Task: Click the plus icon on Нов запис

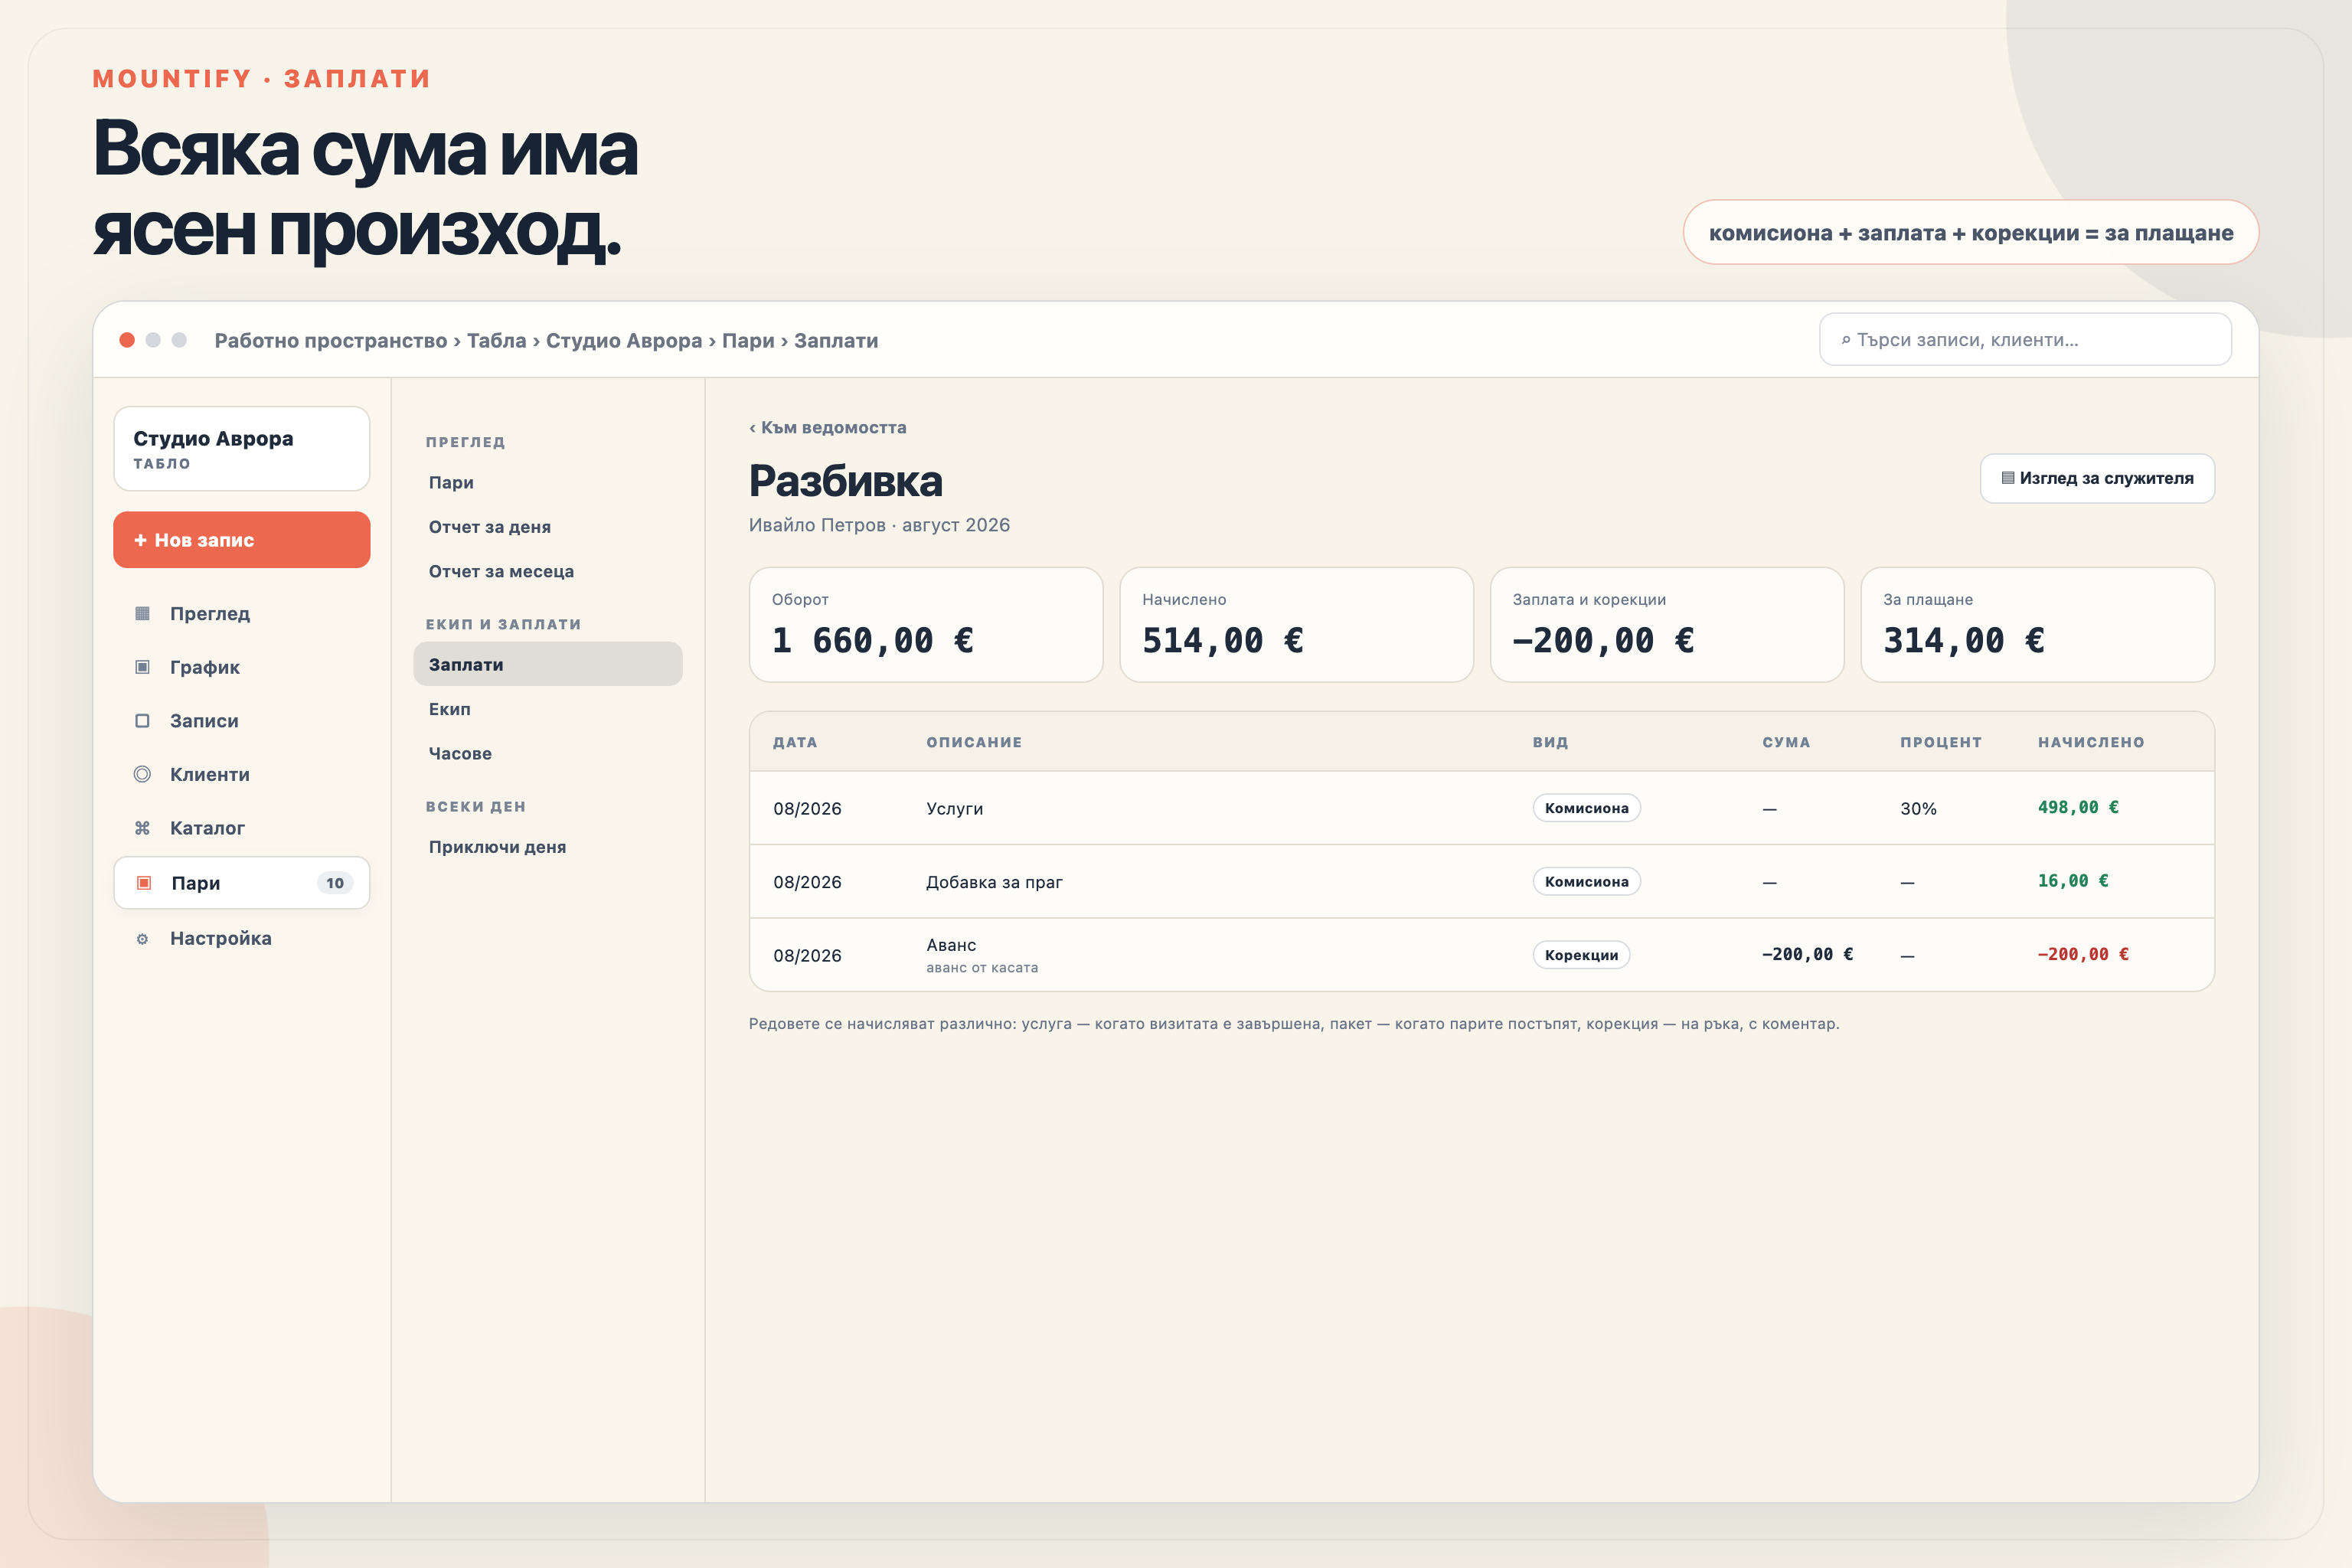Action: 140,540
